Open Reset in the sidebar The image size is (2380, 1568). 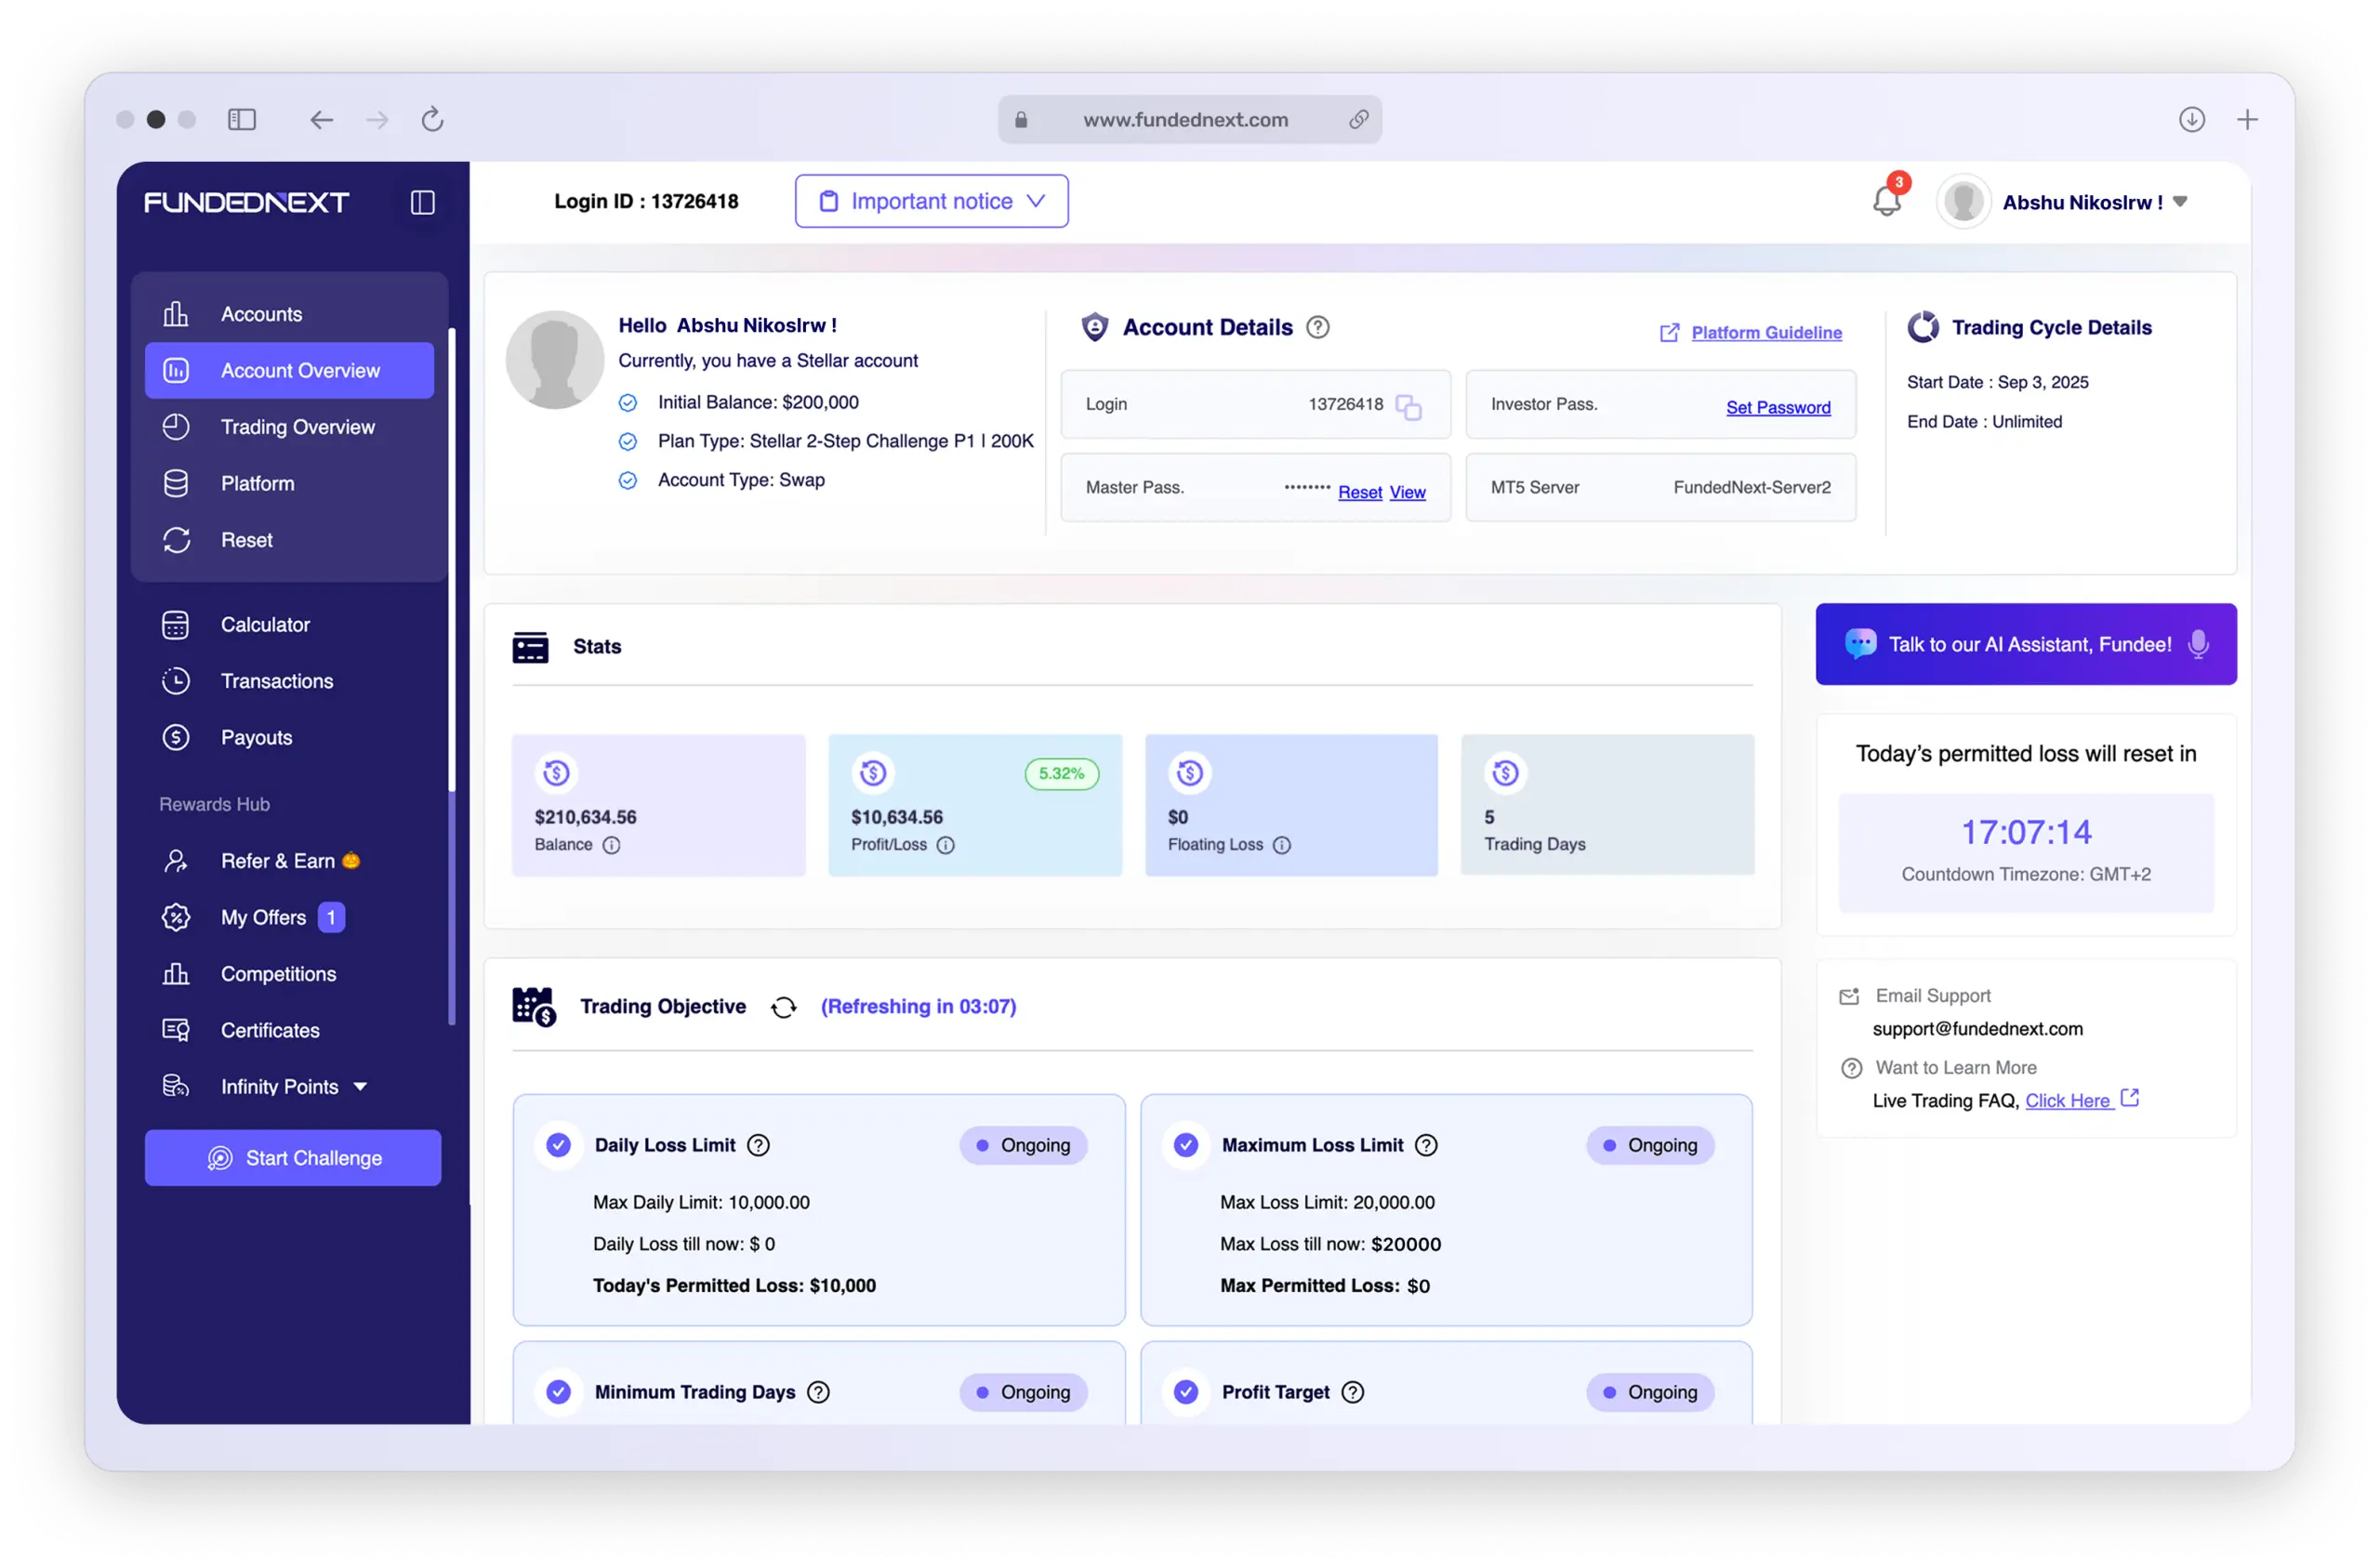click(x=289, y=540)
